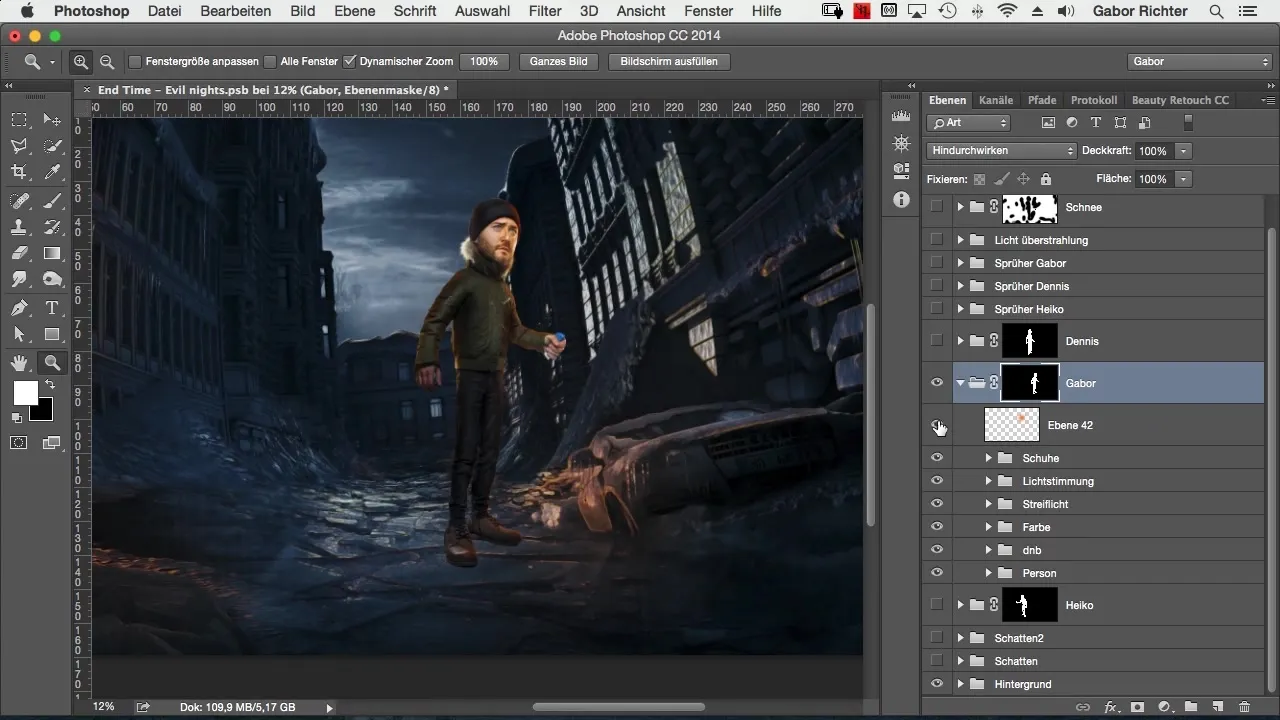Collapse the Gabor layer group
The image size is (1280, 720).
point(960,383)
